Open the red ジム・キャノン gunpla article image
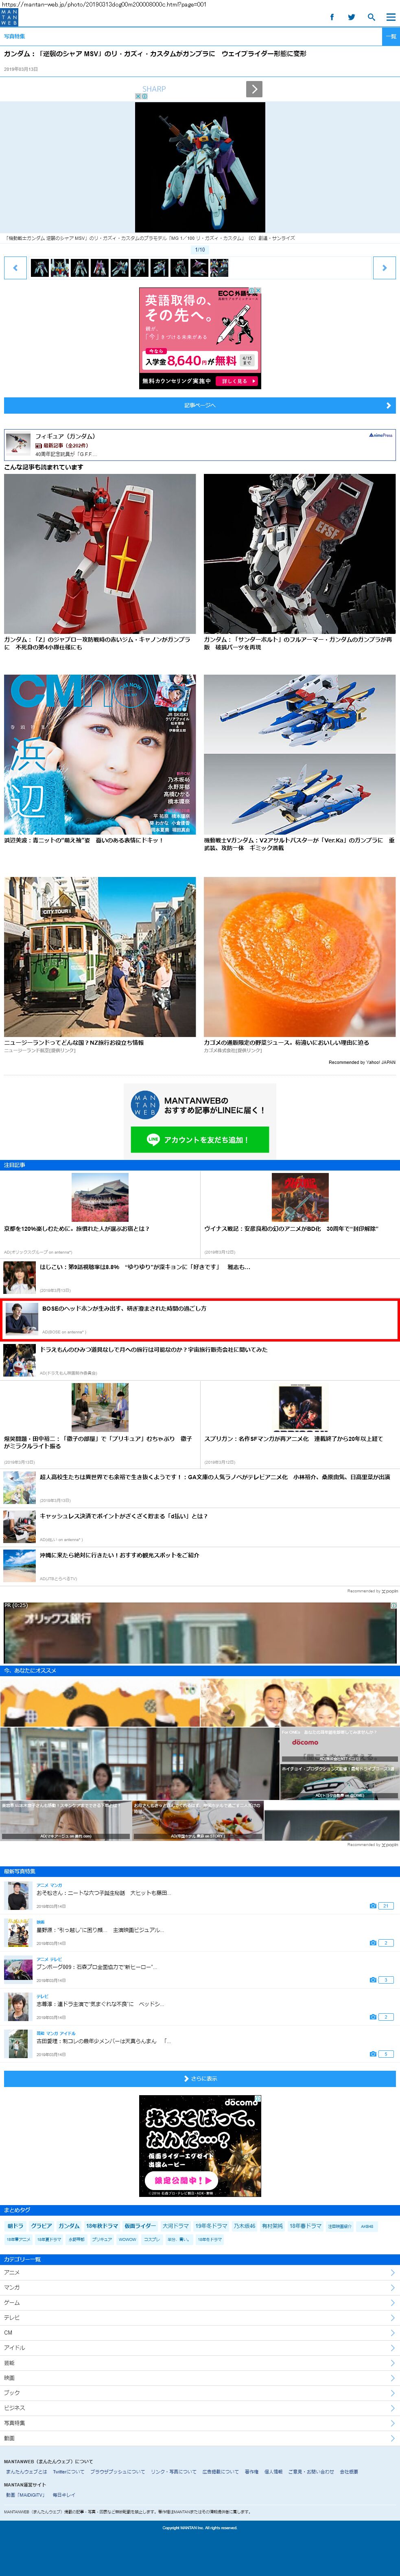This screenshot has height=2576, width=400. 100,554
